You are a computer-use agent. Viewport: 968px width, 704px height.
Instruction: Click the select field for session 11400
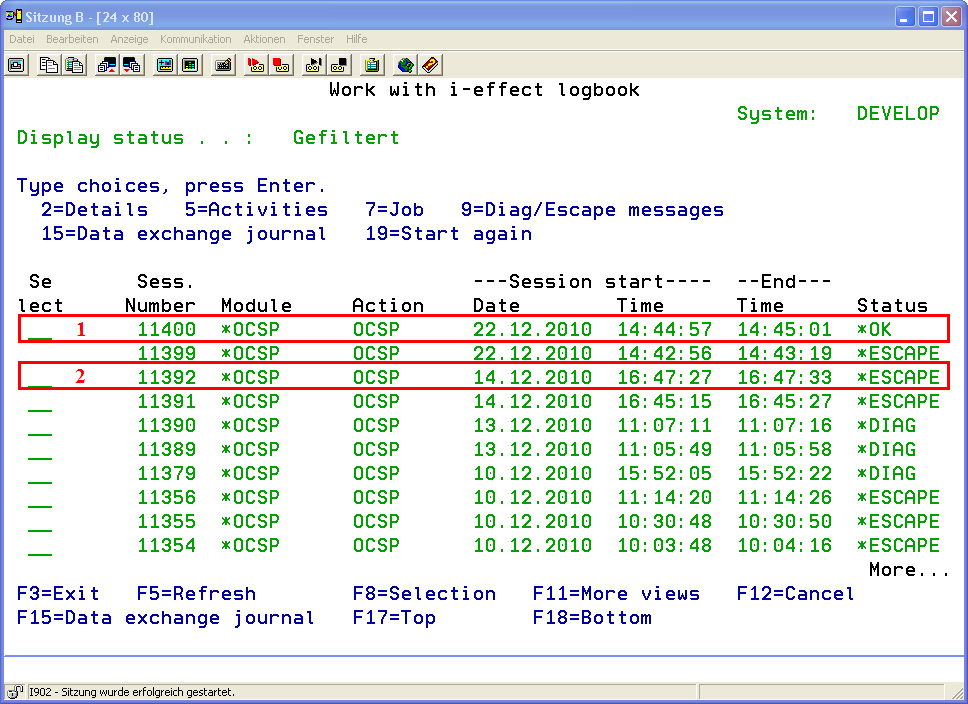click(40, 330)
